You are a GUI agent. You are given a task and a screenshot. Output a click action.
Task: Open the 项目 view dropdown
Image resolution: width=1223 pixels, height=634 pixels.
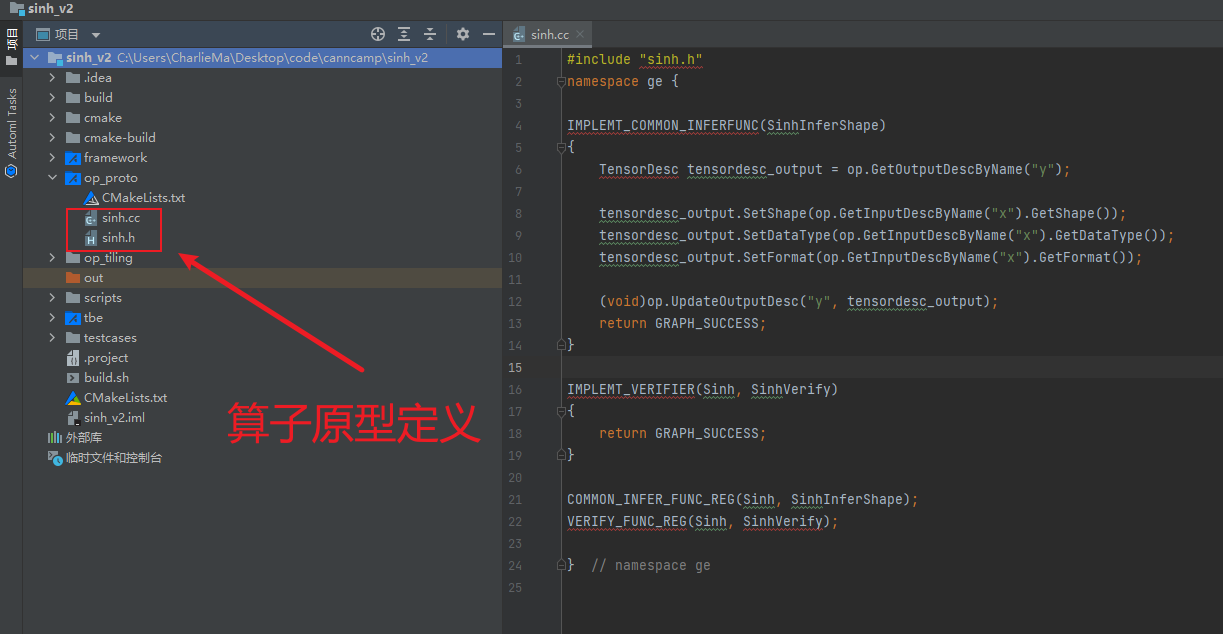point(95,35)
